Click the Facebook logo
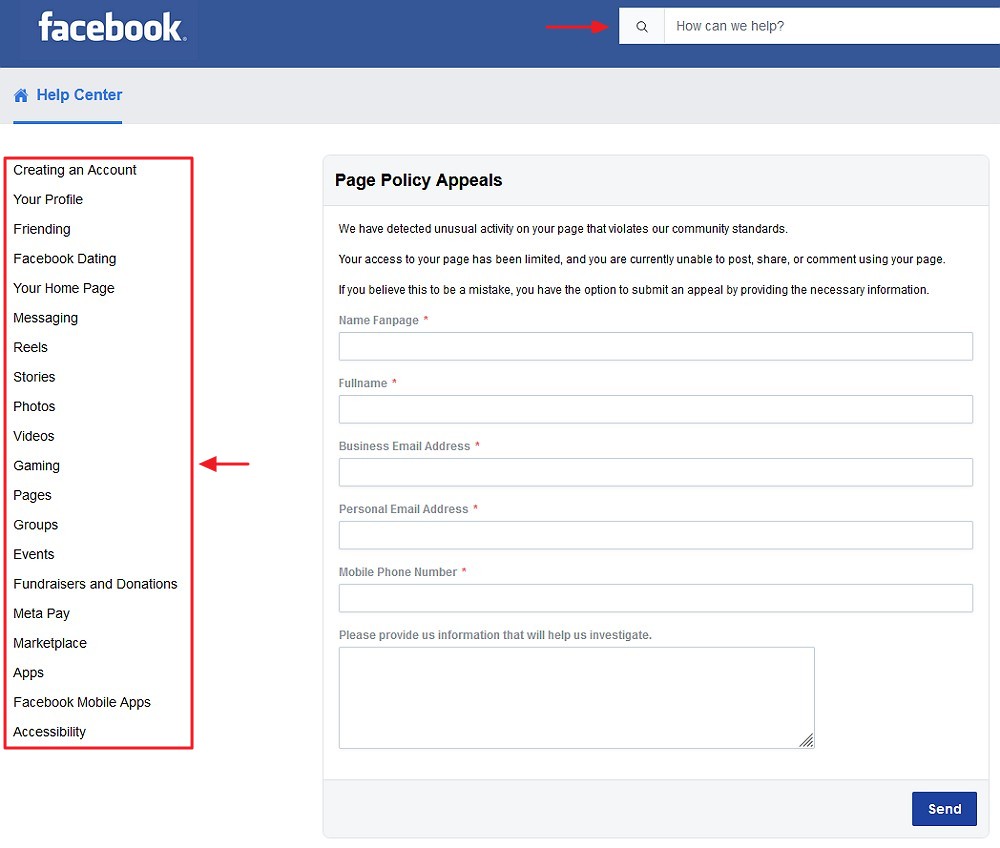This screenshot has width=1000, height=848. [x=112, y=27]
